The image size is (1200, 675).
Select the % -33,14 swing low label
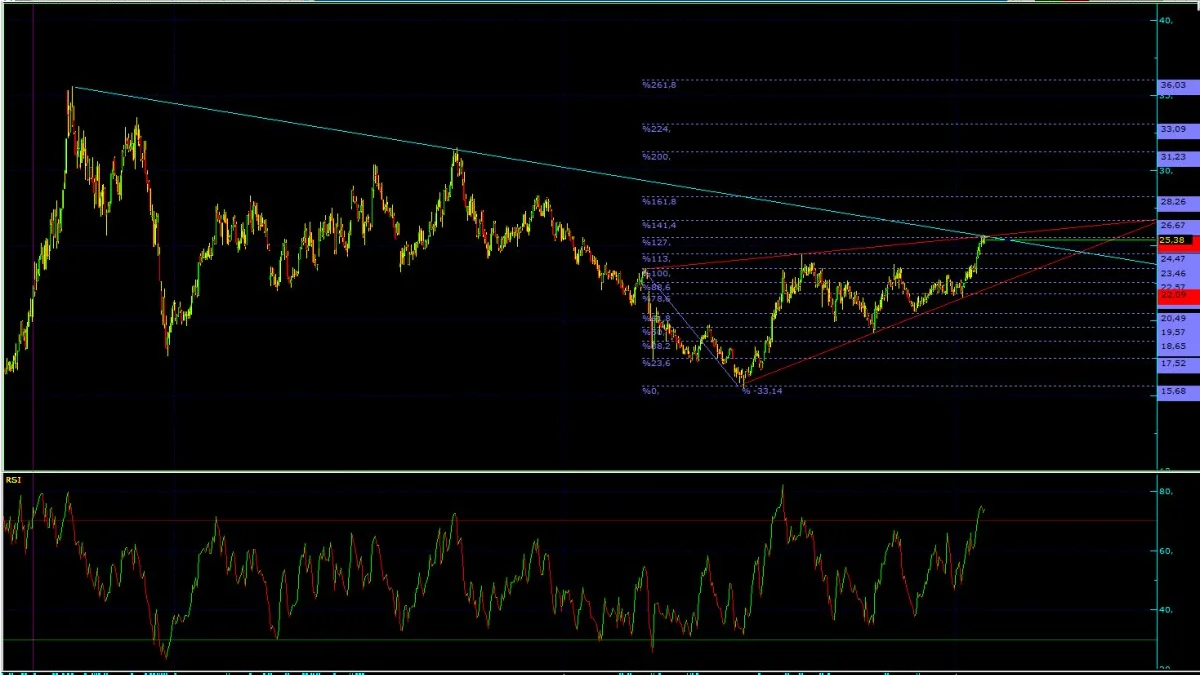(x=762, y=391)
